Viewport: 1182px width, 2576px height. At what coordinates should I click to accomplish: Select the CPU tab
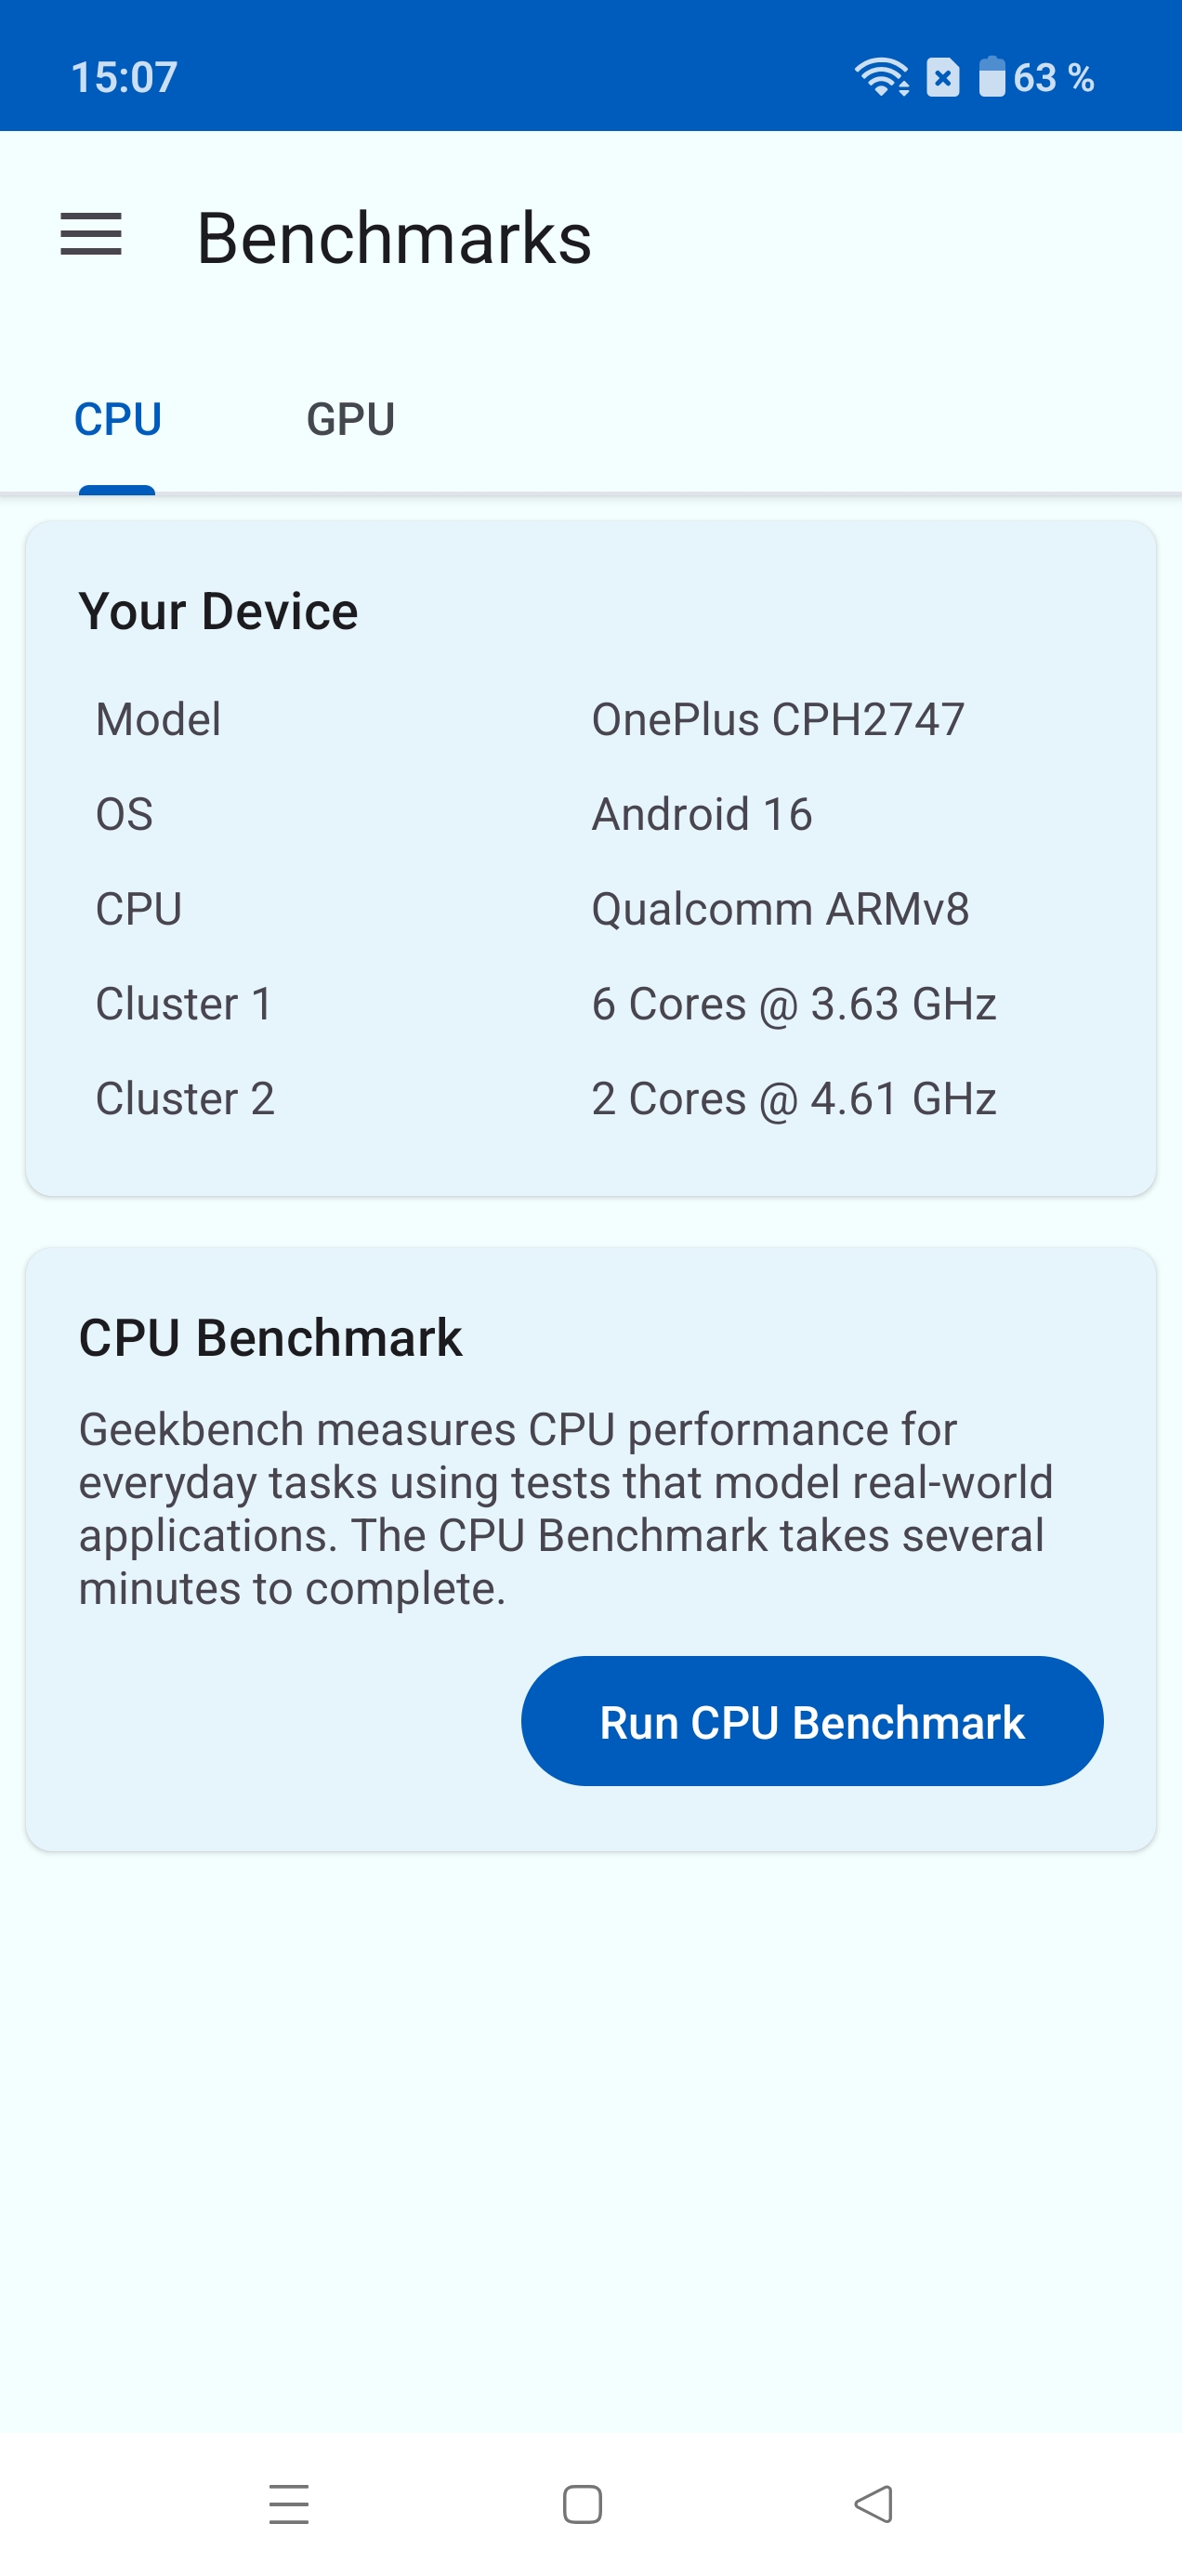[x=118, y=419]
